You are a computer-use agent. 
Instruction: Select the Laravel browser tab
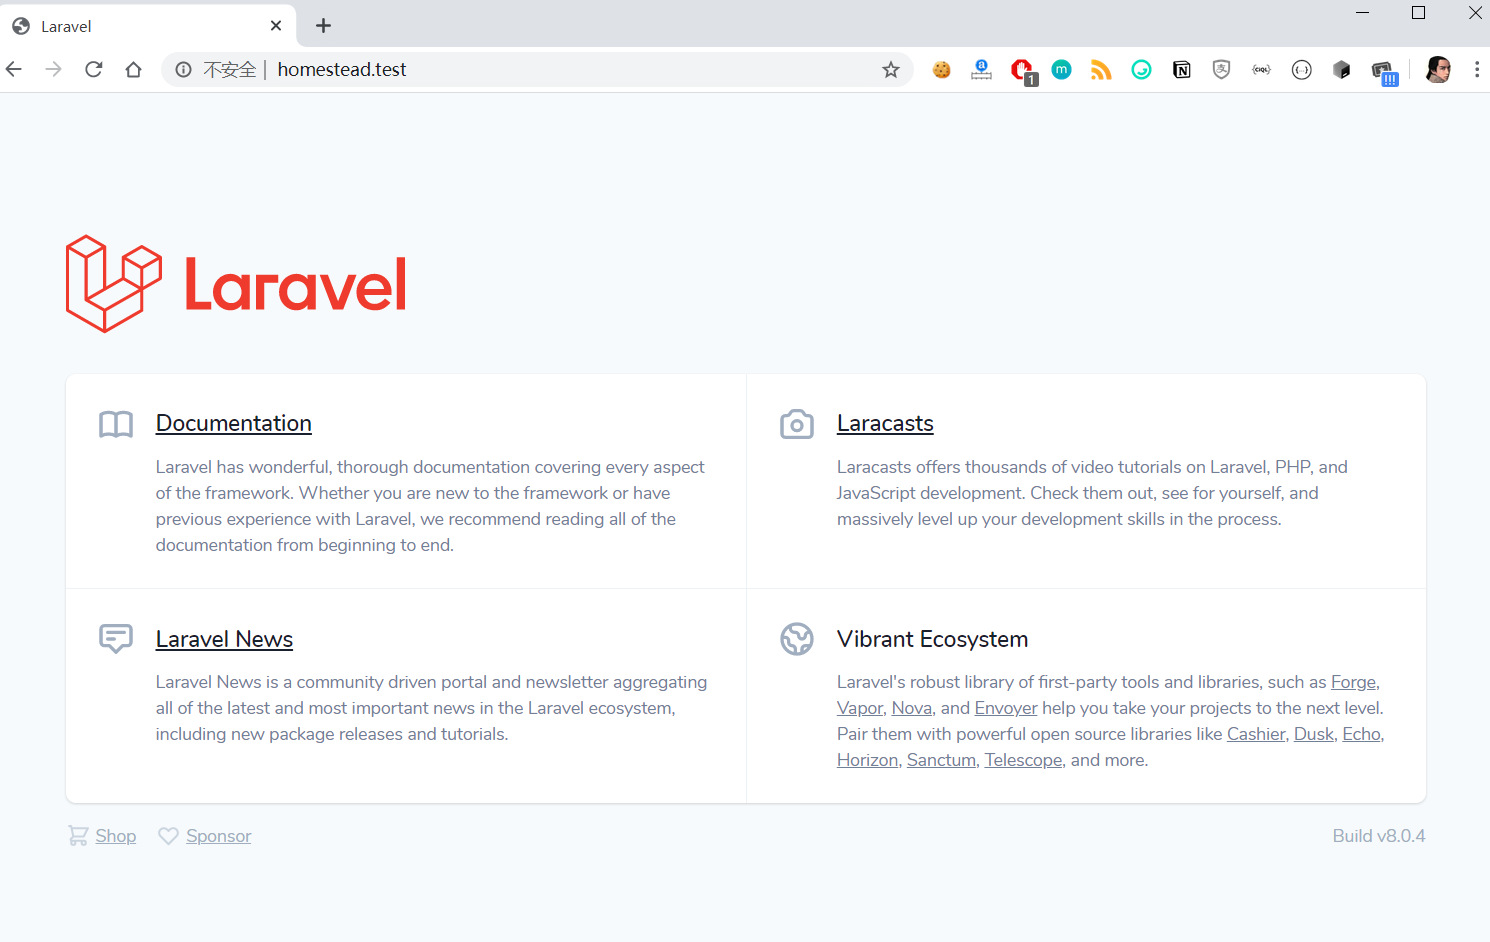coord(148,26)
